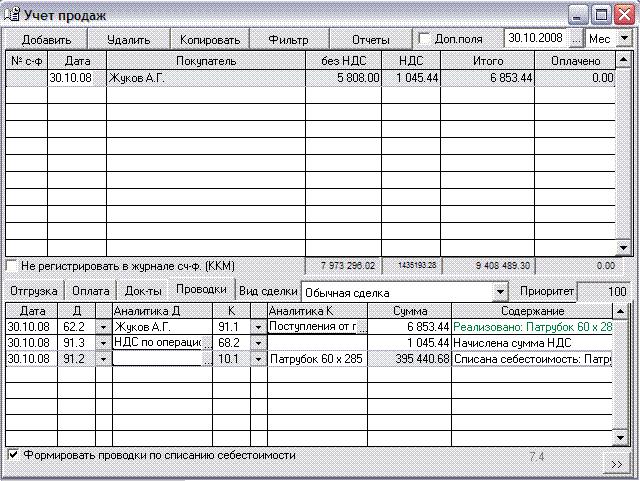Click the double-arrow expand button at bottom right
Screen dimensions: 640x481
point(617,465)
